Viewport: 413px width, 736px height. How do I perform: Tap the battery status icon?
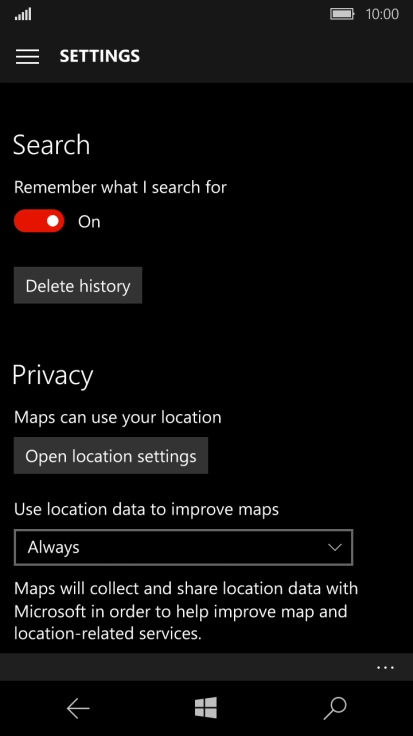pyautogui.click(x=342, y=14)
